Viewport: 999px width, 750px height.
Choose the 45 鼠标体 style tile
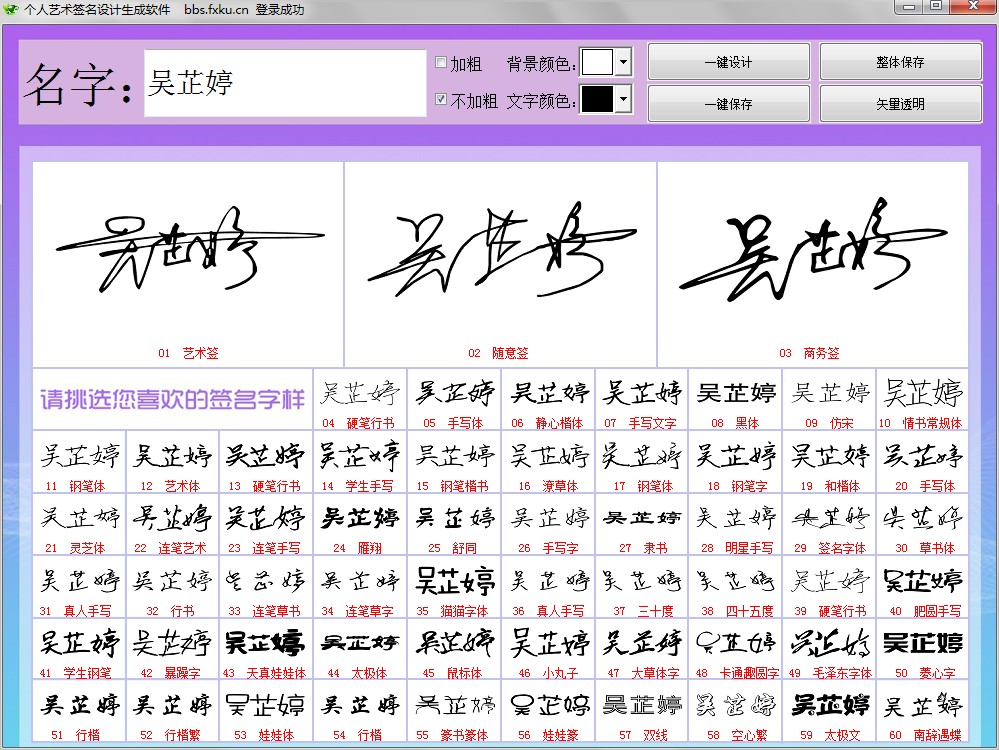pos(454,649)
